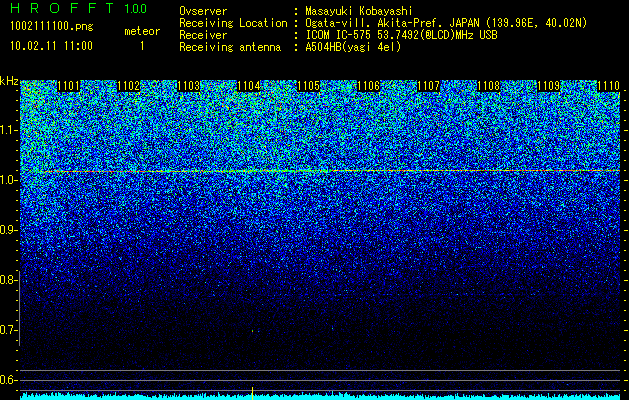Click the 1.0 frequency axis label
The image size is (629, 400).
pos(8,180)
